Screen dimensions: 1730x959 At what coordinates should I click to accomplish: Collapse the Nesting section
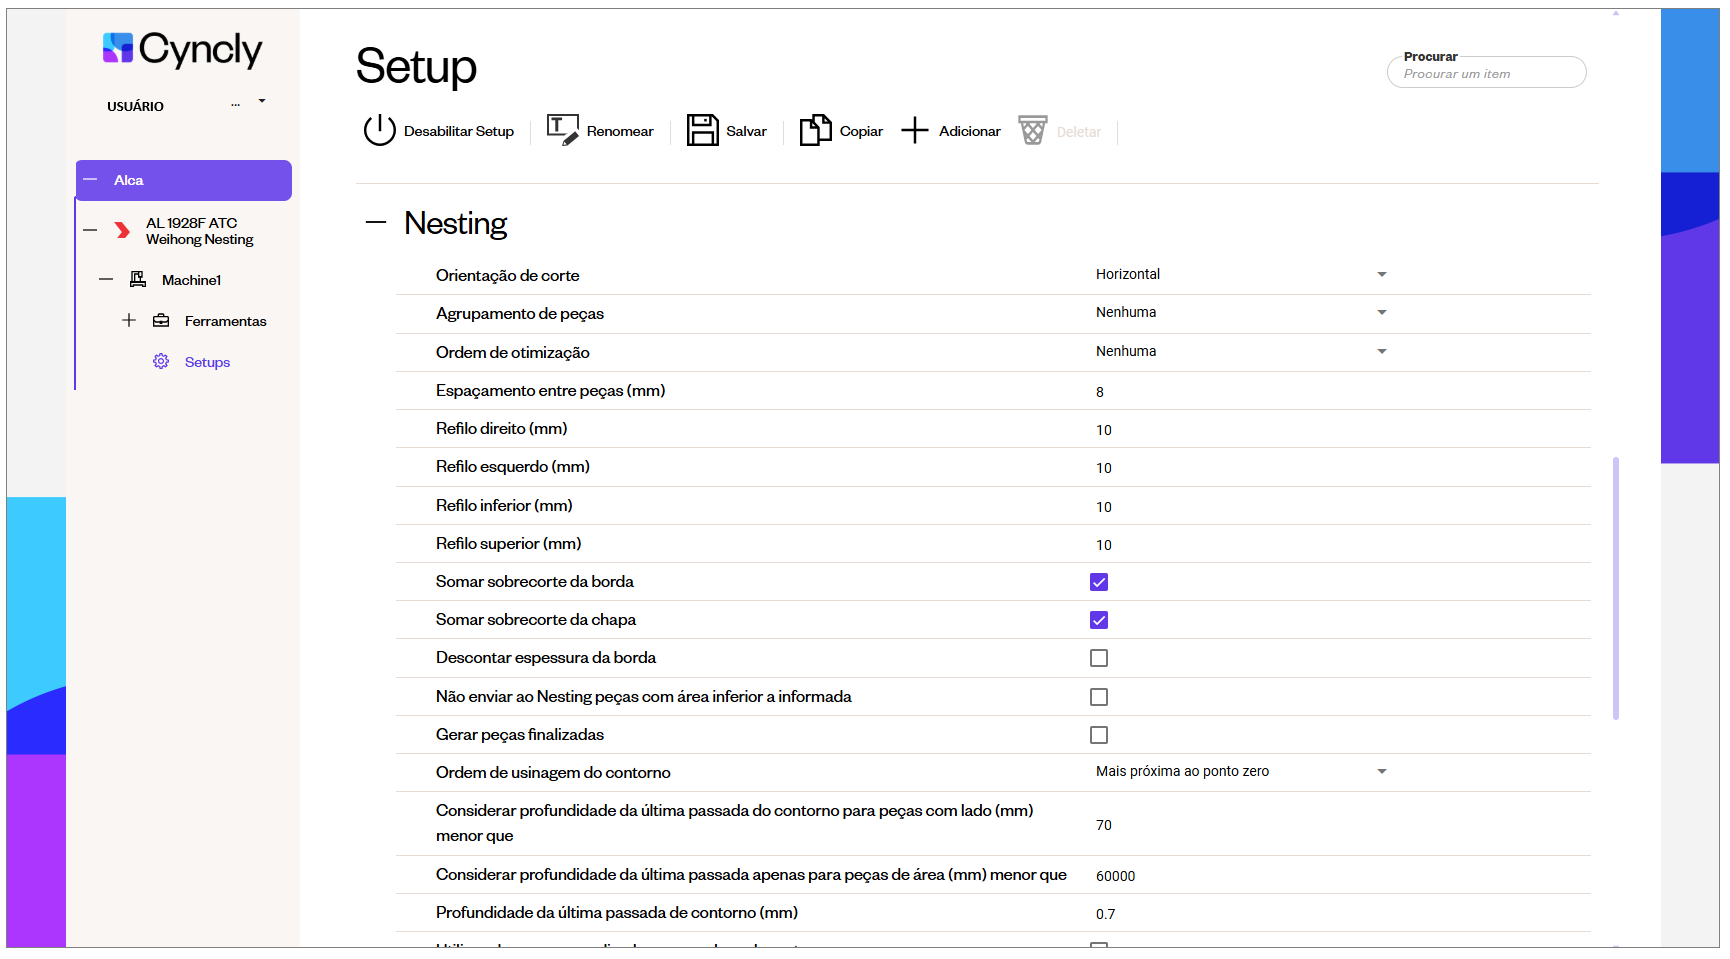coord(376,222)
